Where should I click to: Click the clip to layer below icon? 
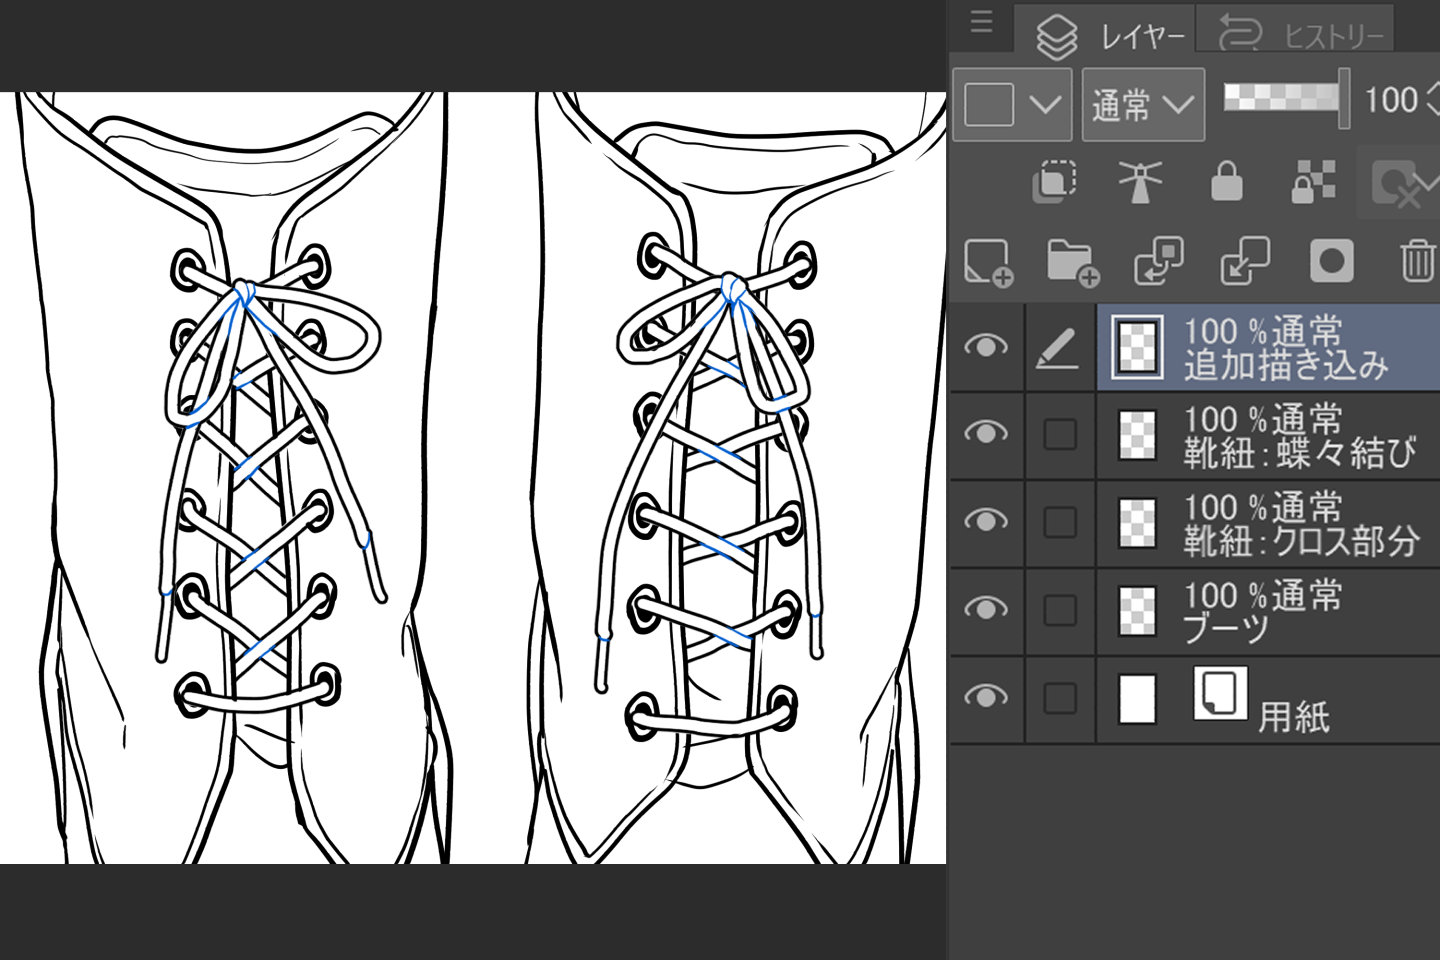1054,182
